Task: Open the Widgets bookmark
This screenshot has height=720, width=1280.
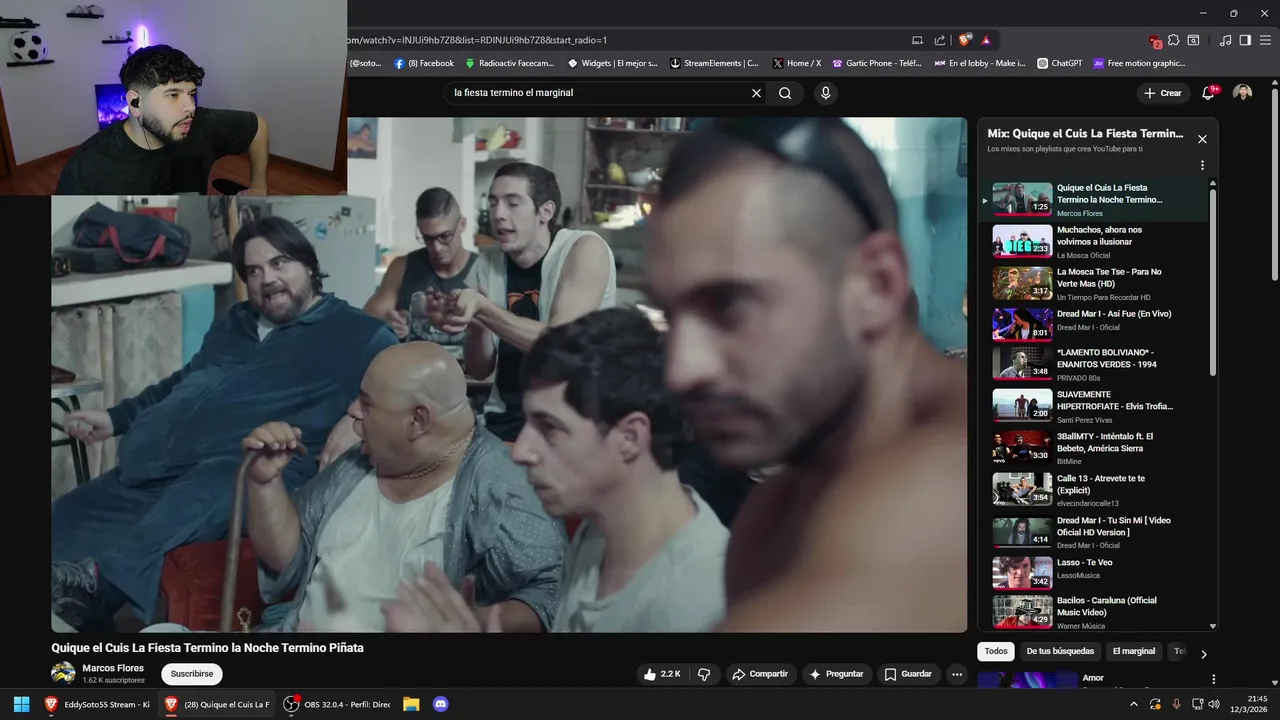Action: tap(613, 63)
